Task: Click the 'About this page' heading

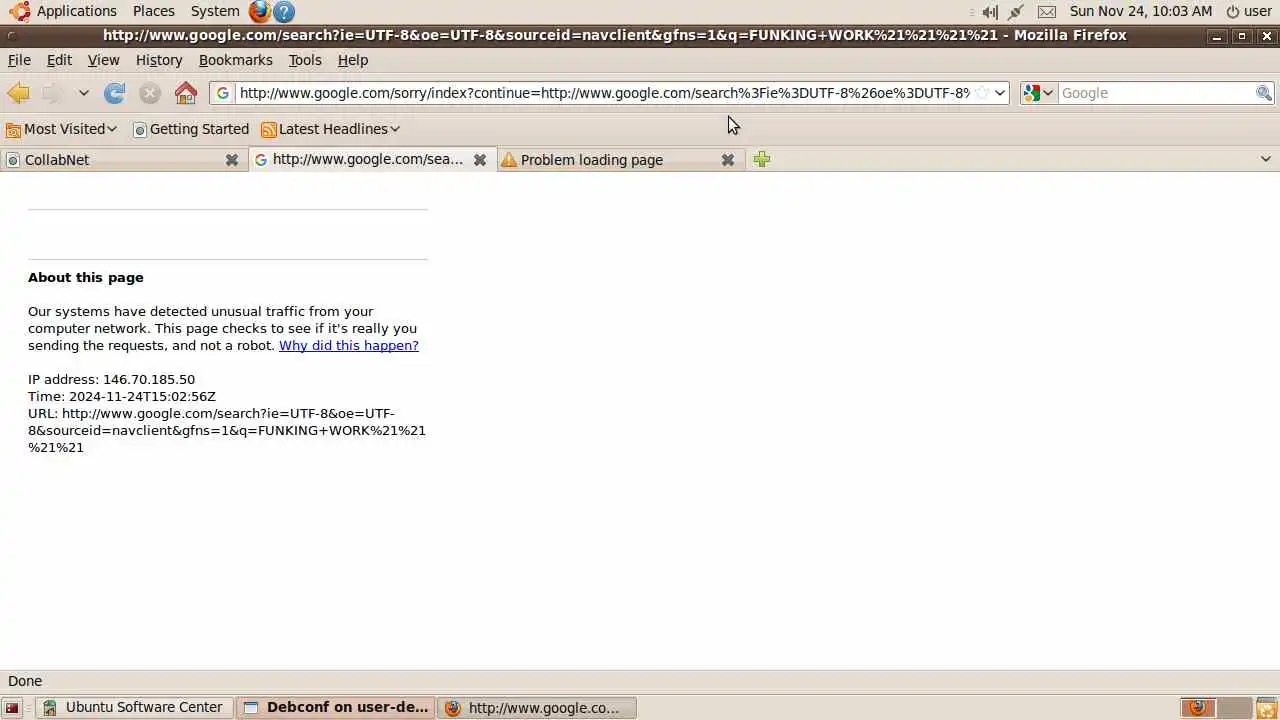Action: pos(86,277)
